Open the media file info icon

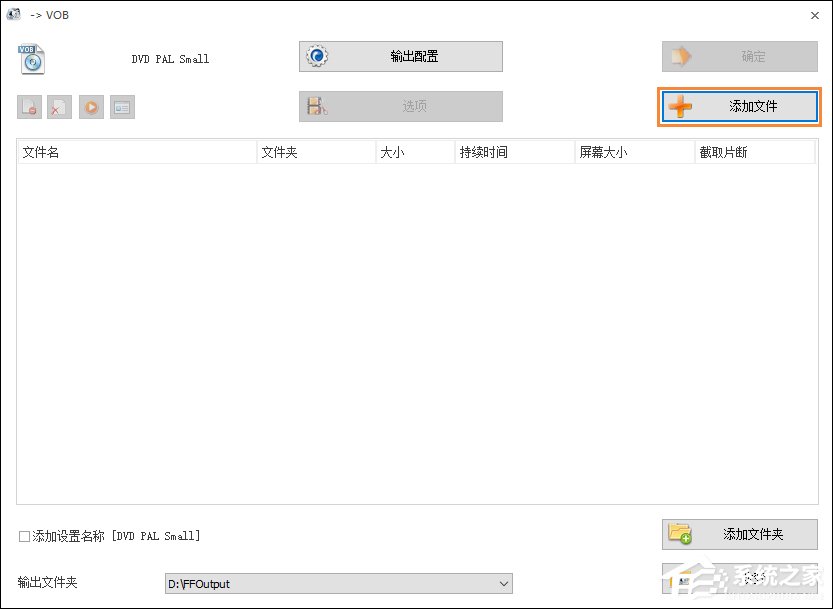click(122, 107)
